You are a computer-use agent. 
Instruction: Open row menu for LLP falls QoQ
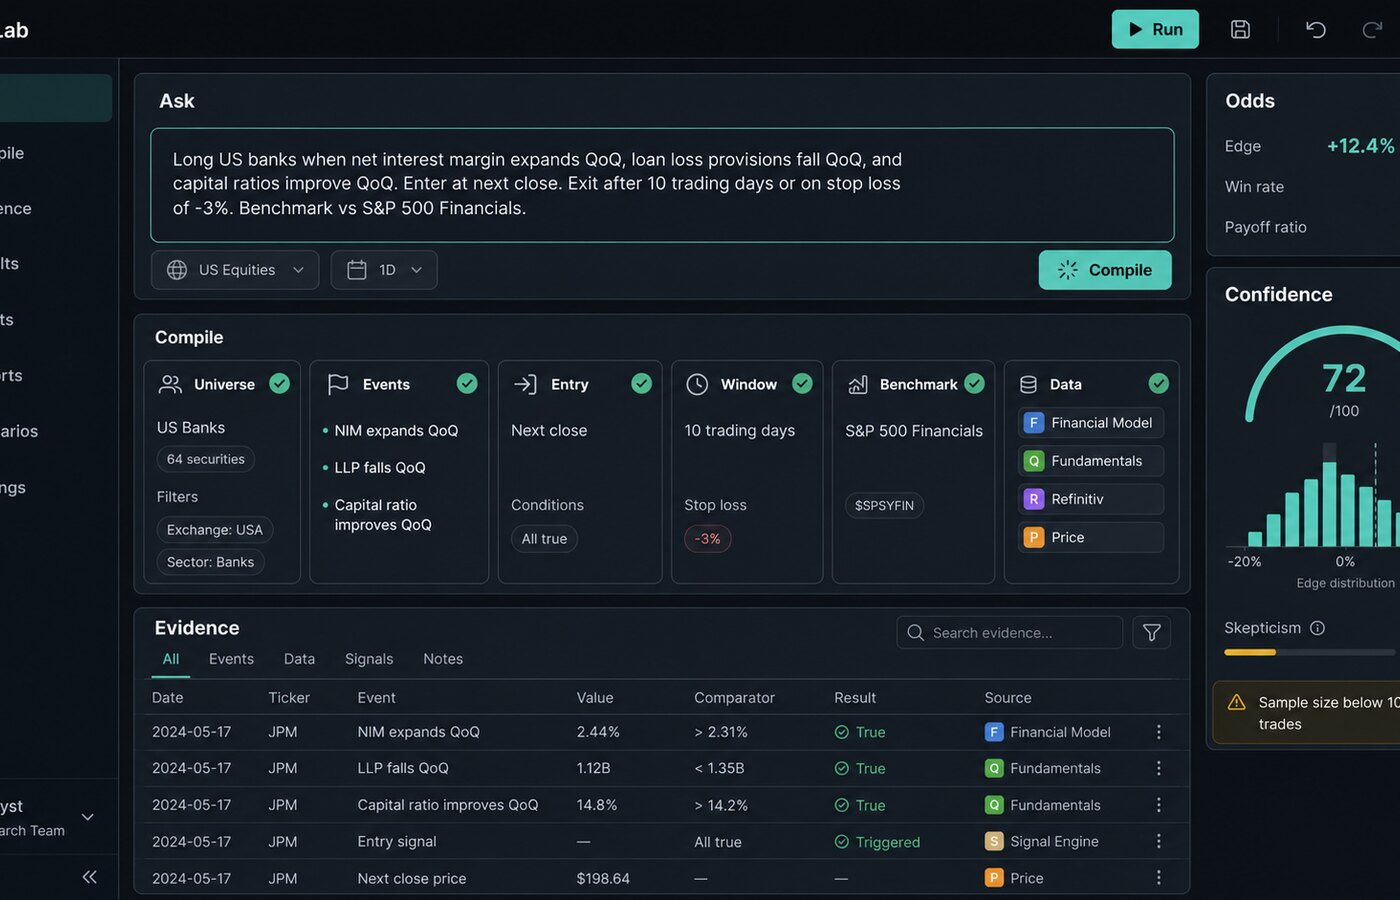(1159, 768)
